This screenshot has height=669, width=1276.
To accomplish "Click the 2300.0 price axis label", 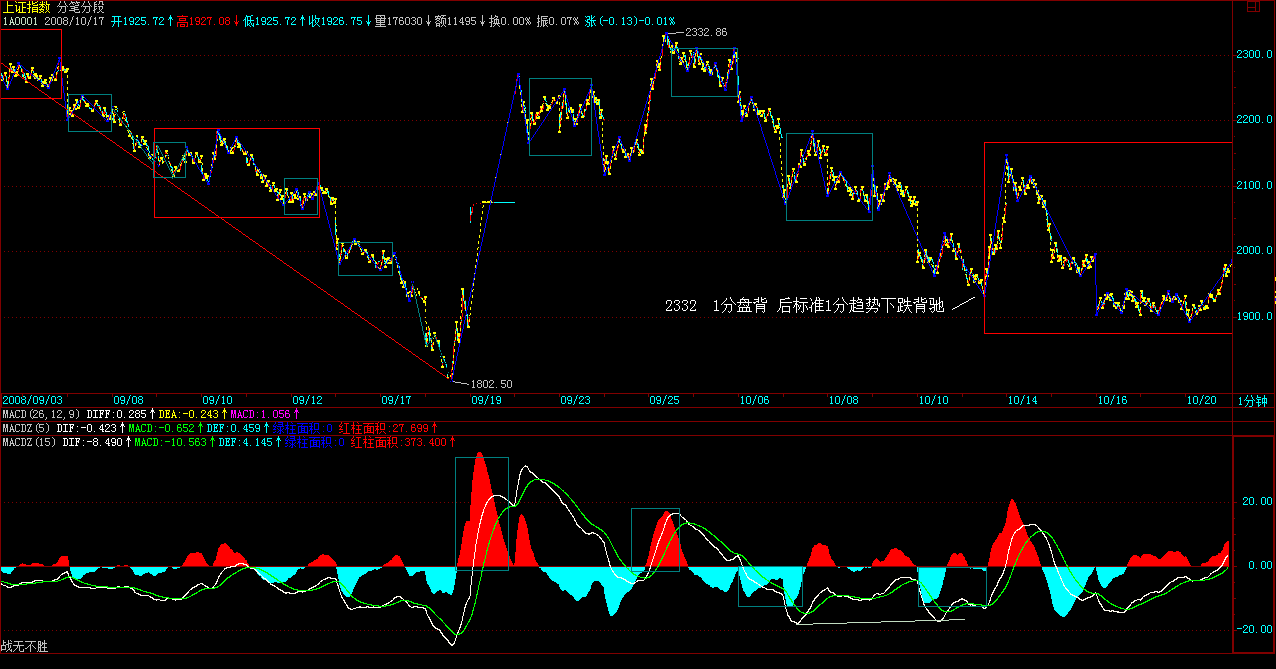I will [x=1254, y=55].
